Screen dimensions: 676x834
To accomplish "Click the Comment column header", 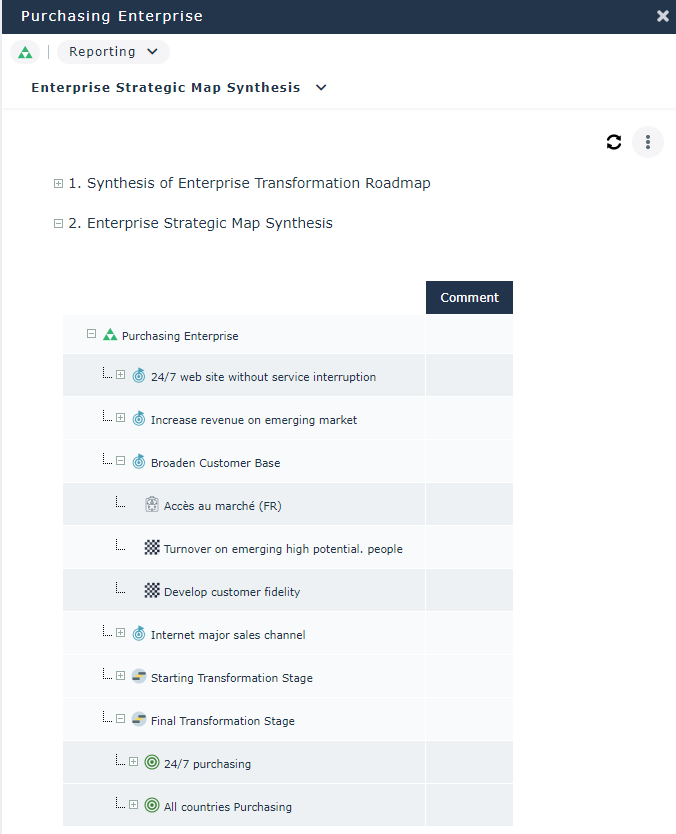I will (x=469, y=298).
